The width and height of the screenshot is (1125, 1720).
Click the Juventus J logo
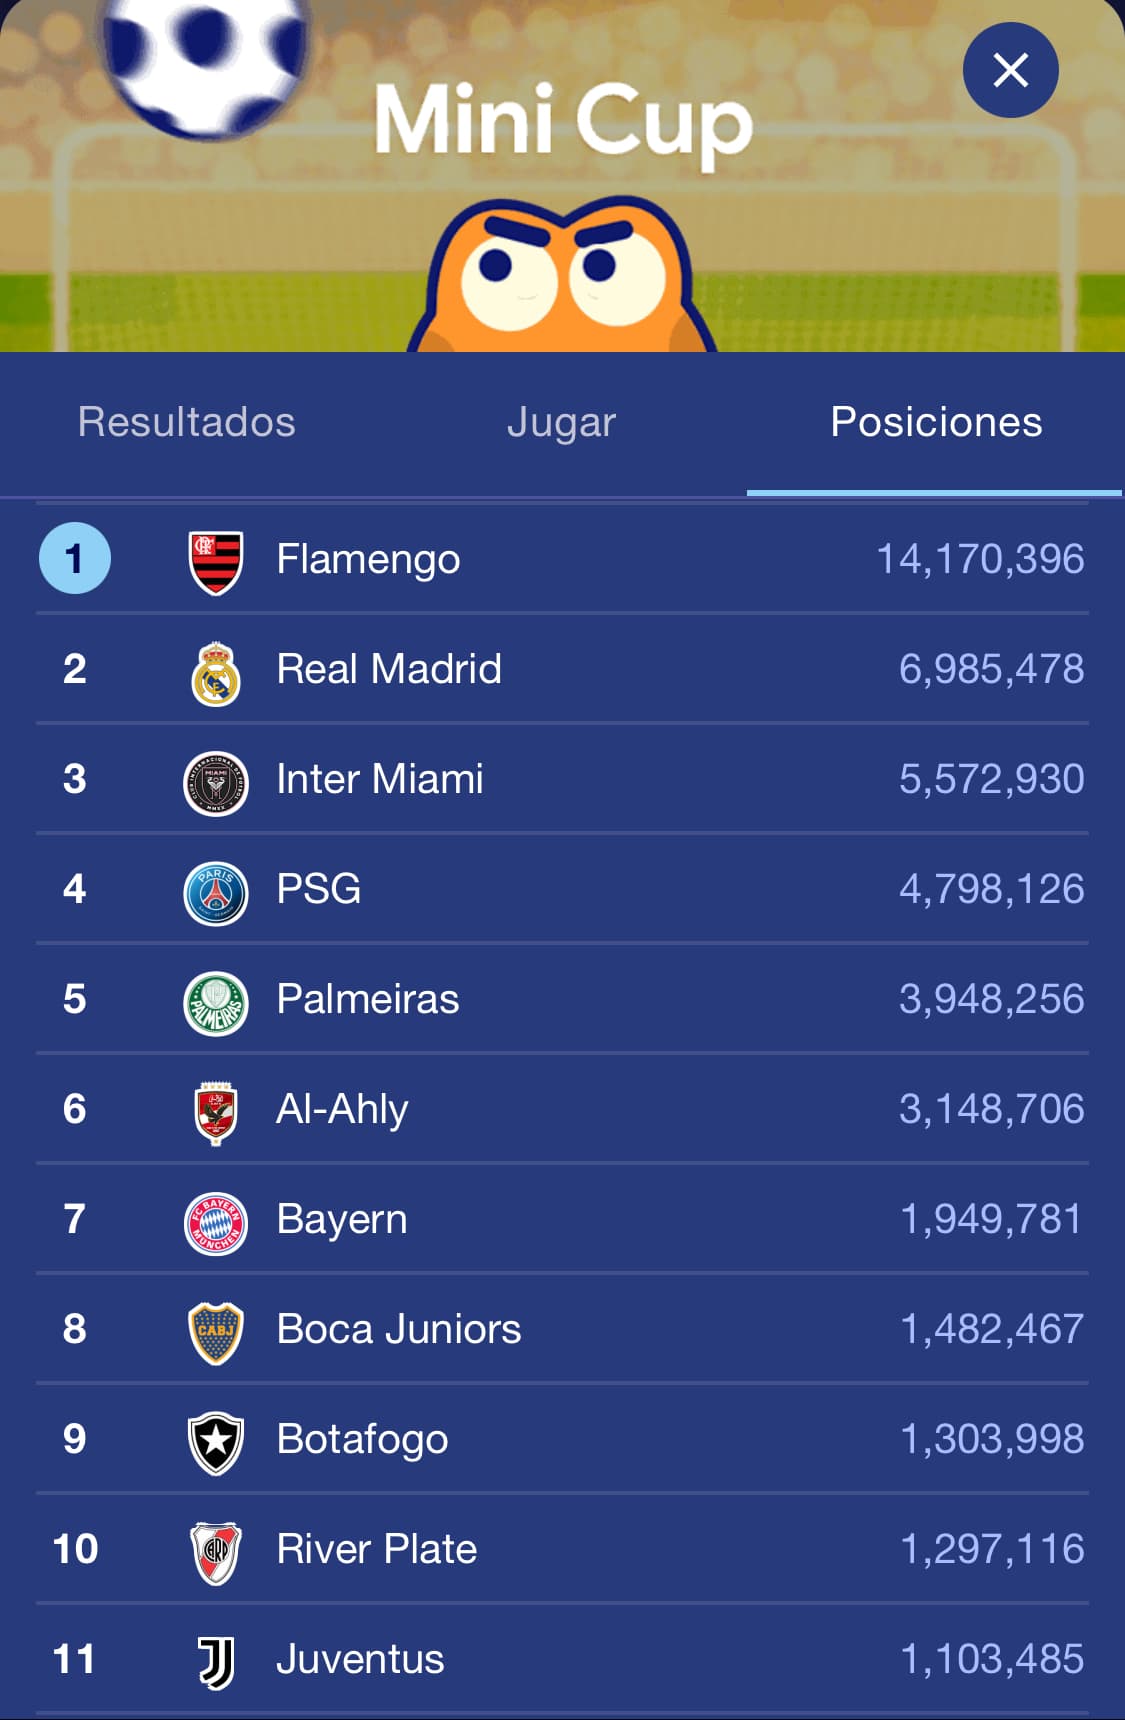[x=216, y=1663]
